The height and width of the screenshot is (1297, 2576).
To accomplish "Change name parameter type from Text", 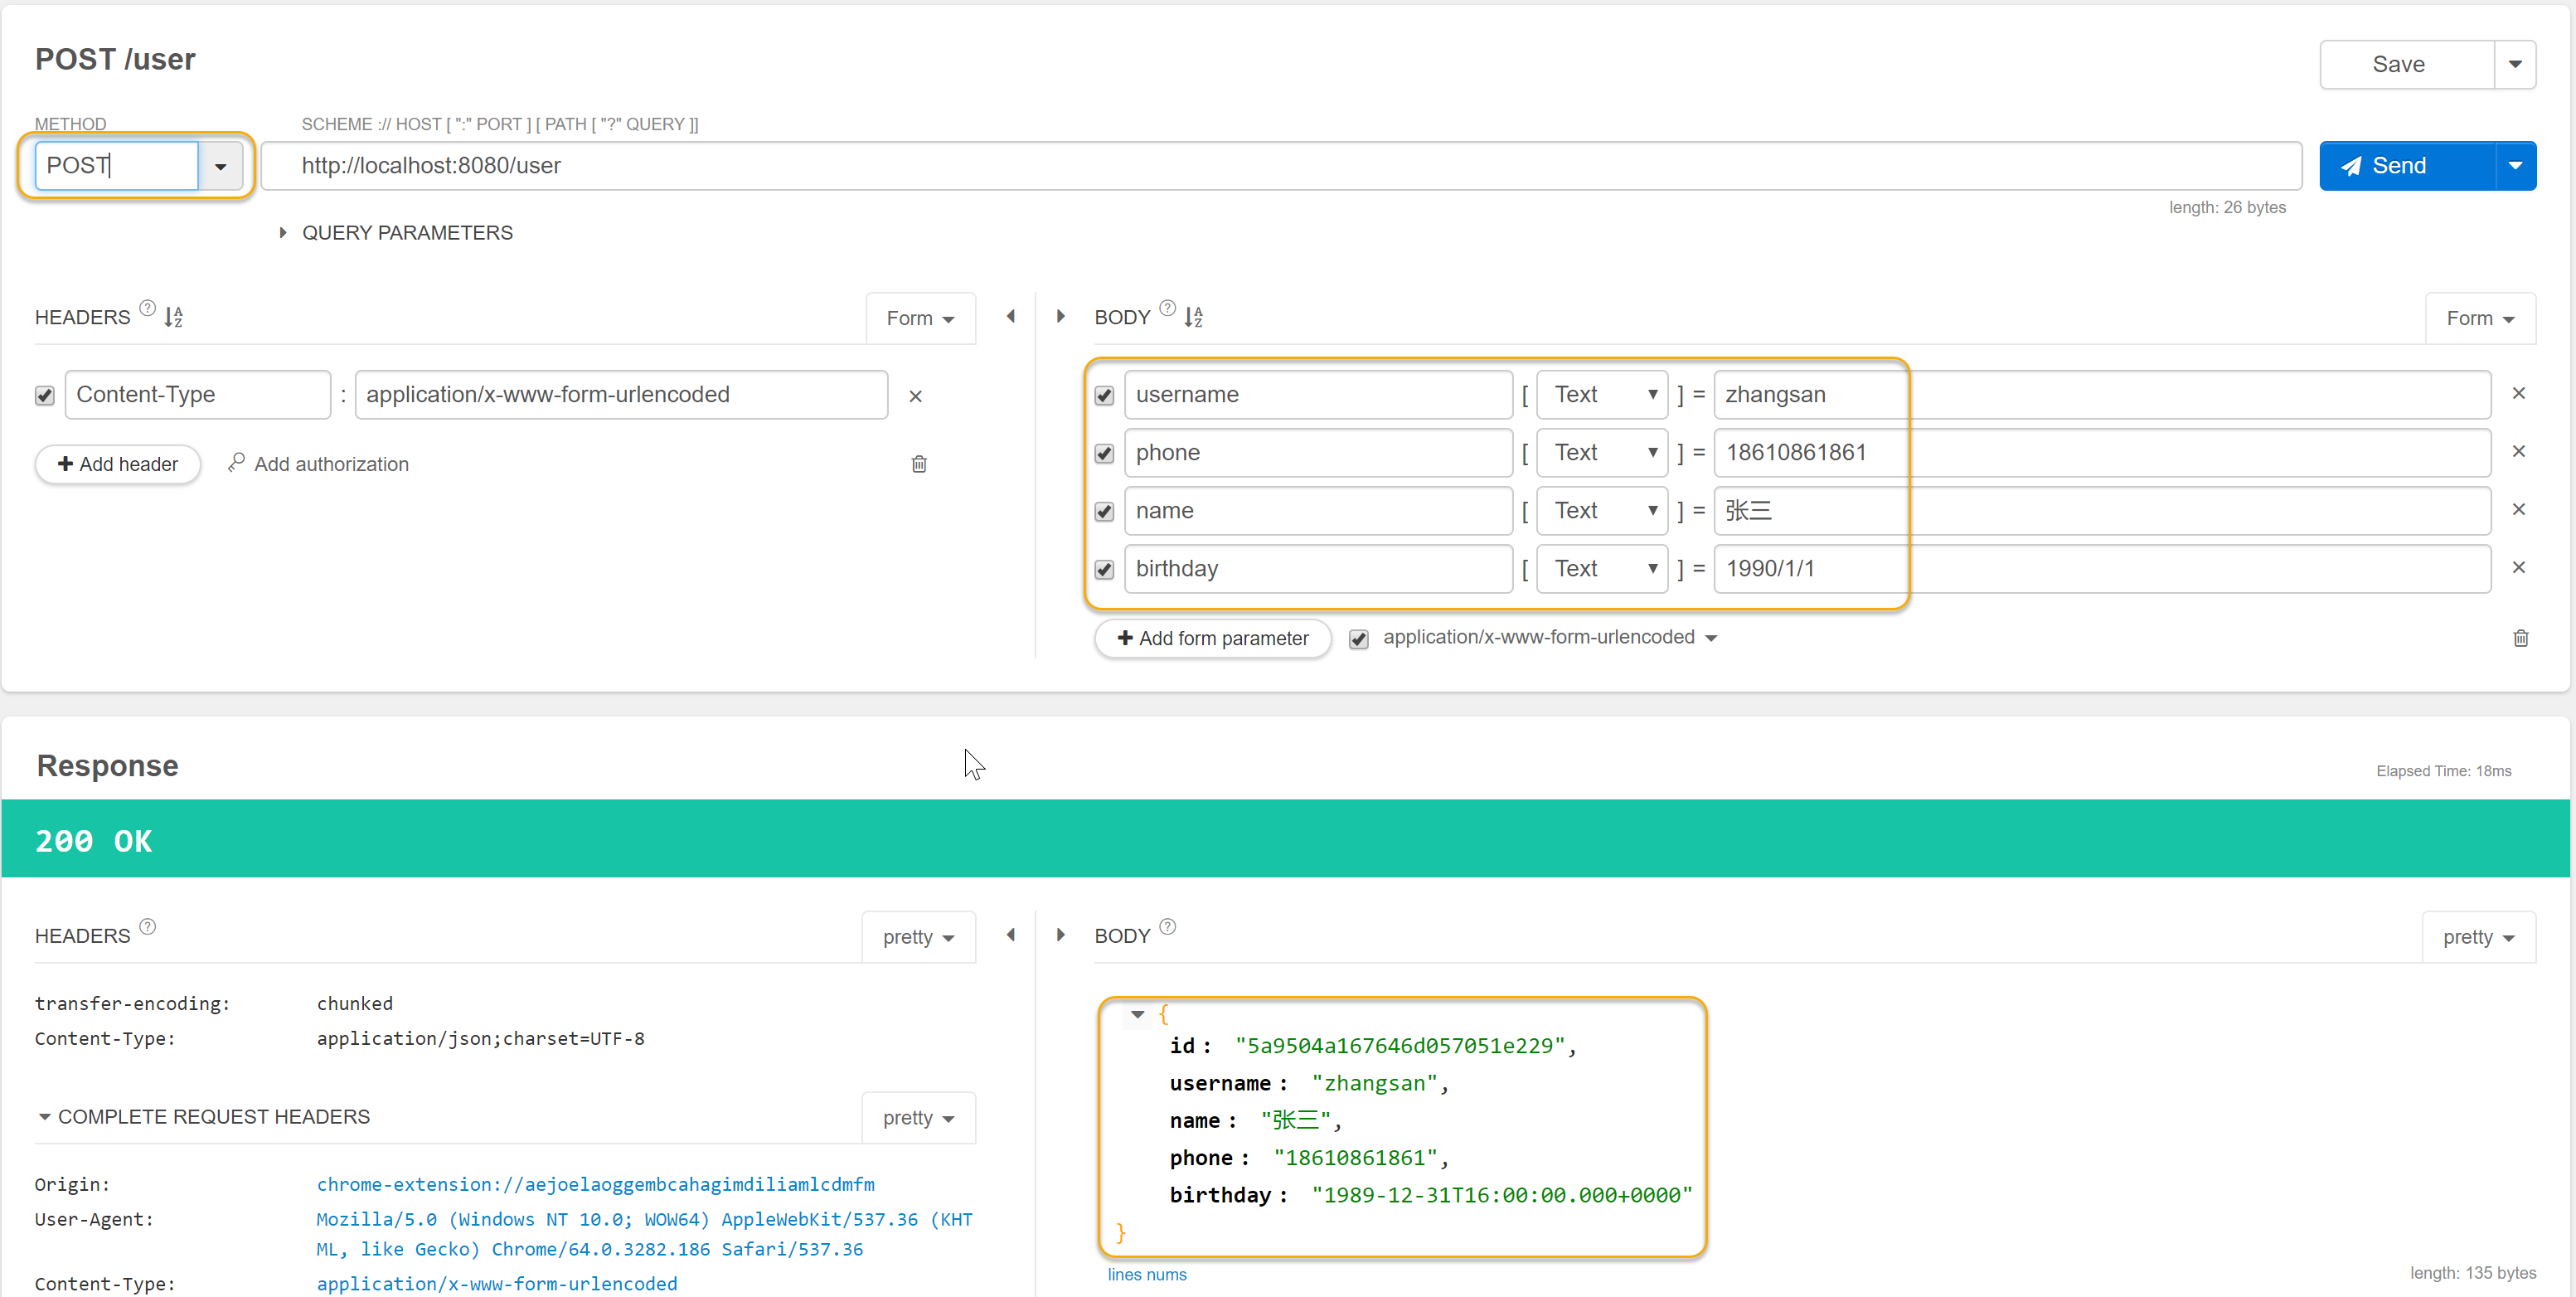I will tap(1602, 511).
